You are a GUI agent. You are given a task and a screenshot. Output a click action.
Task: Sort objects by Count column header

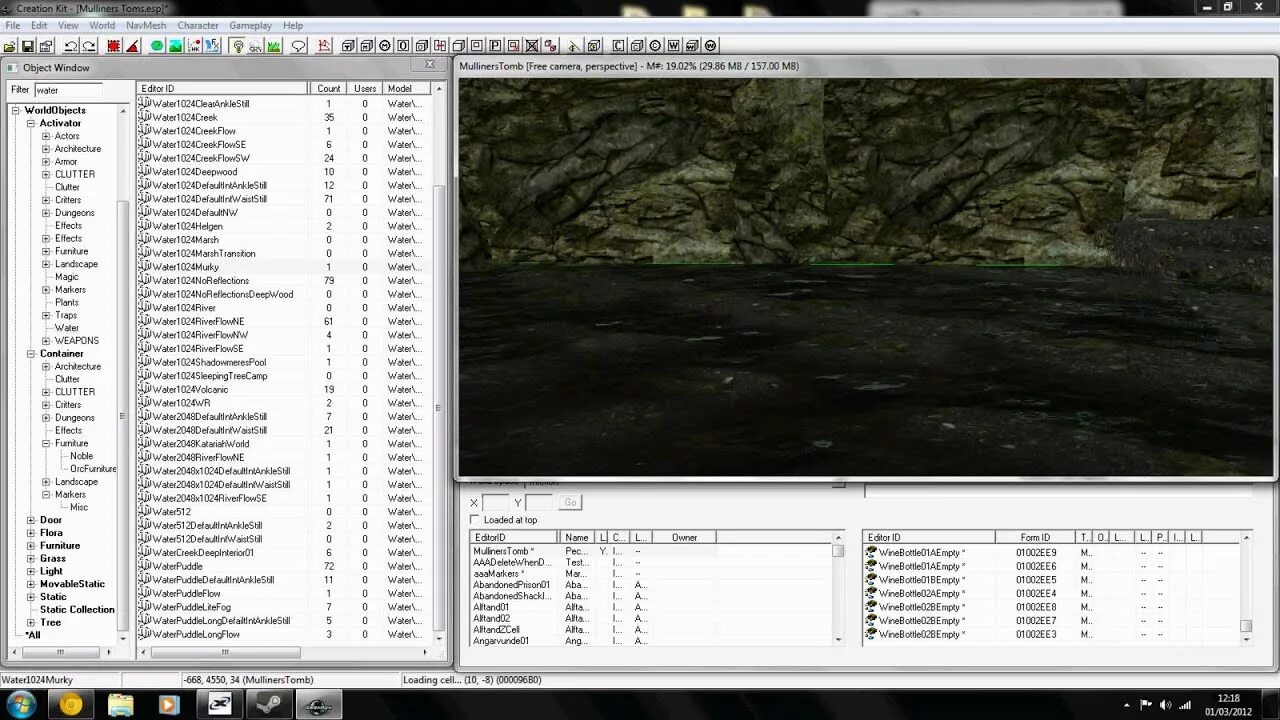coord(329,89)
